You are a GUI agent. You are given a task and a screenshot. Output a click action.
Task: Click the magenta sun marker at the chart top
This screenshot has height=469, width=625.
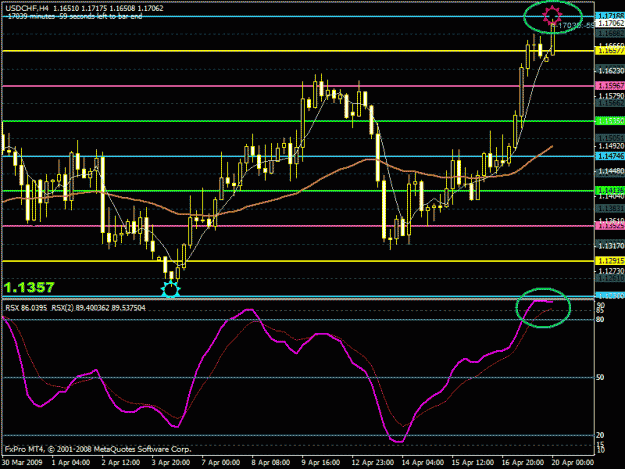point(552,14)
